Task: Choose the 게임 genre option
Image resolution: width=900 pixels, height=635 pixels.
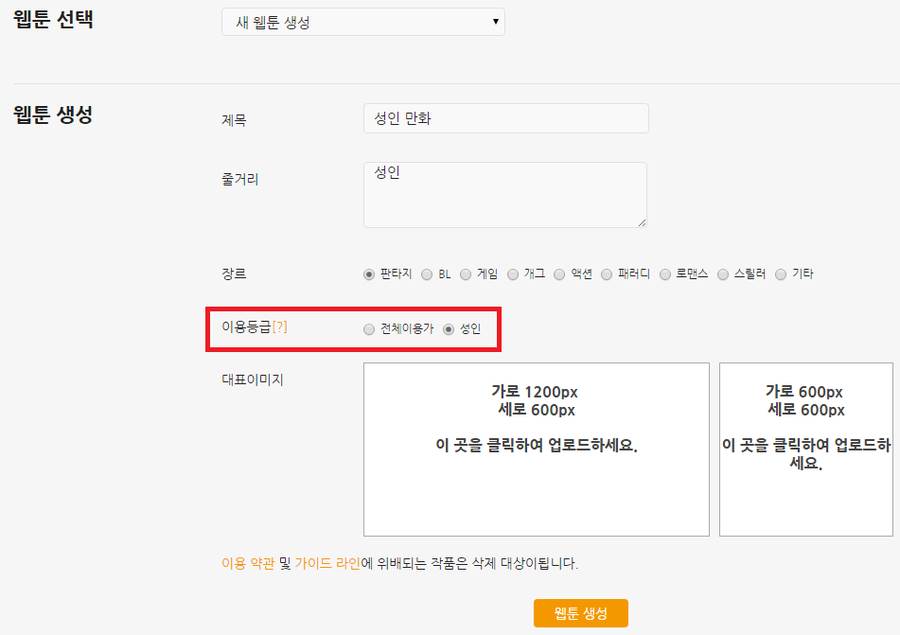Action: tap(466, 274)
